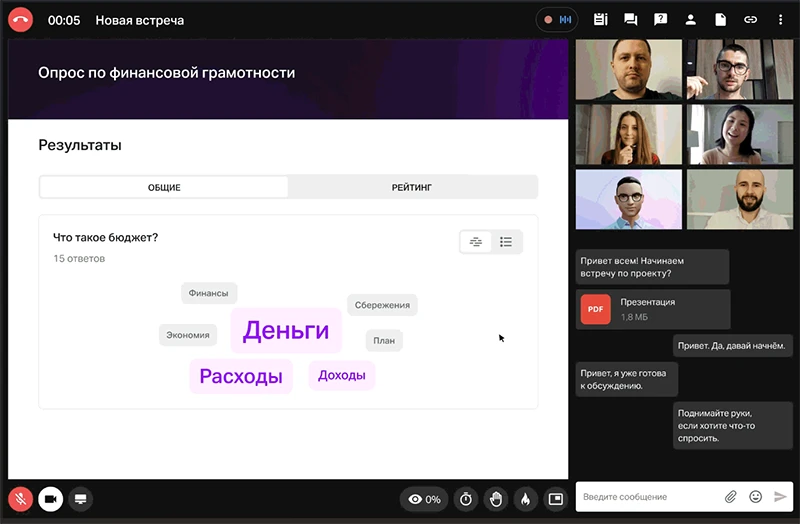Click the Расходы word in the cloud

[241, 376]
